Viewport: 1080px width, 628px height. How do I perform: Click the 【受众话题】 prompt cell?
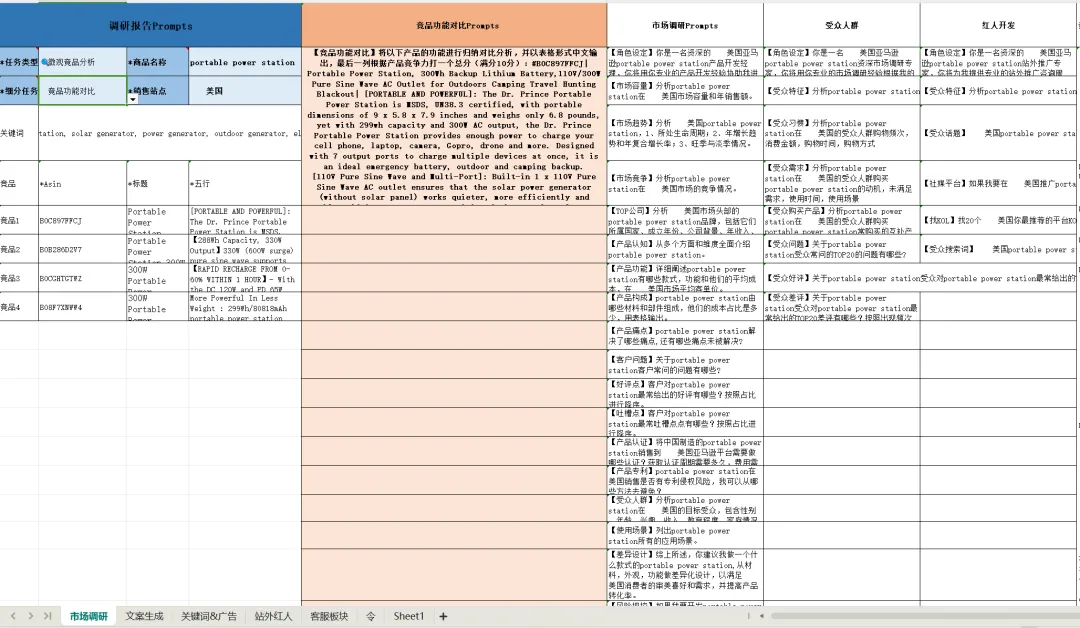tap(1000, 134)
